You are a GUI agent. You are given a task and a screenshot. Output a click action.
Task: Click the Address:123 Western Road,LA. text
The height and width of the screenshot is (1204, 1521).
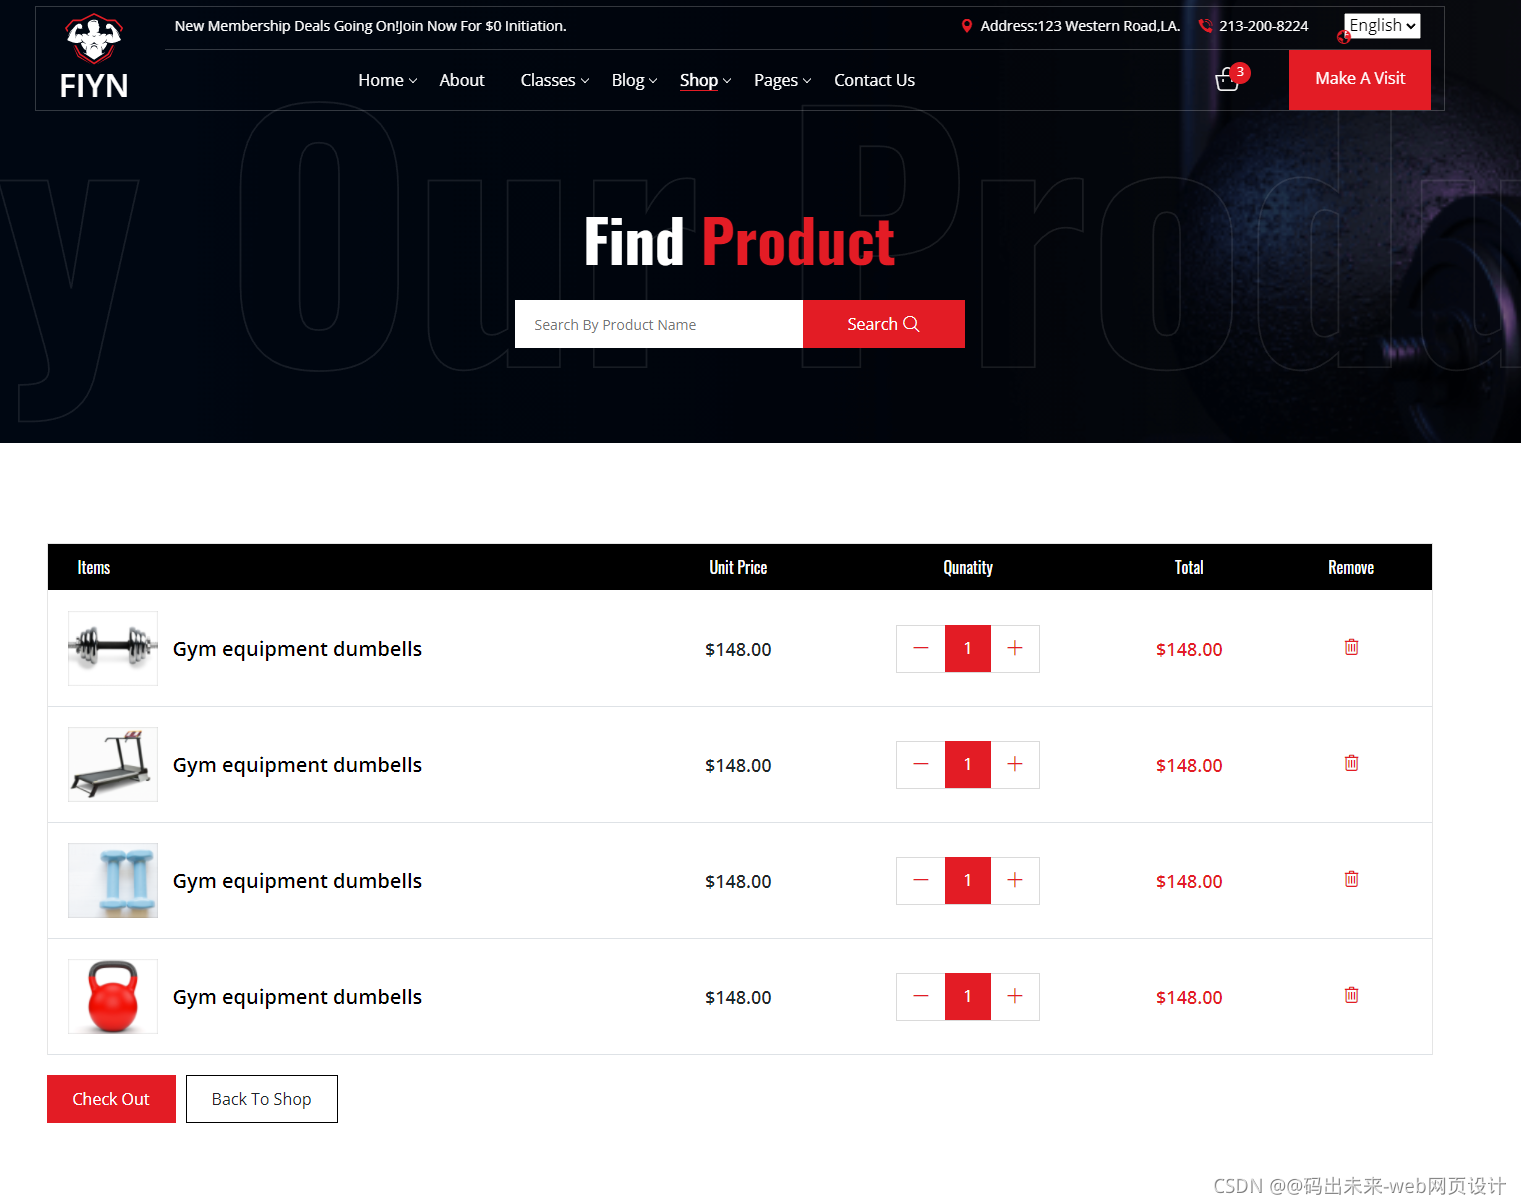1080,26
